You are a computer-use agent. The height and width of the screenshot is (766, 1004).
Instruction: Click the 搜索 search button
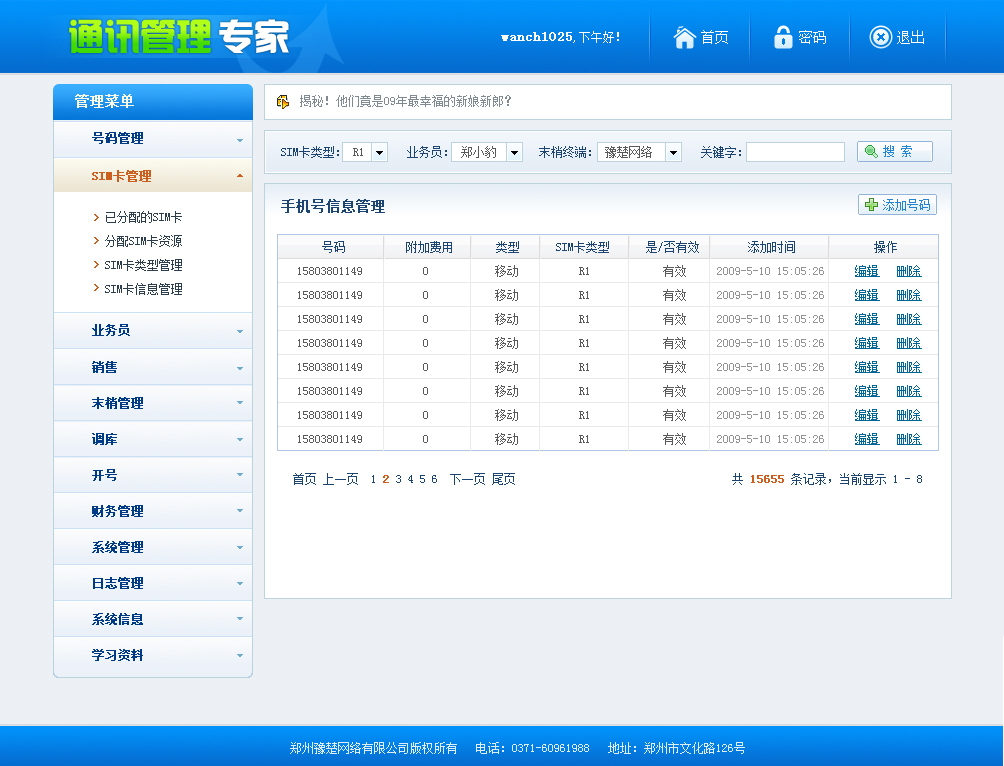(895, 151)
